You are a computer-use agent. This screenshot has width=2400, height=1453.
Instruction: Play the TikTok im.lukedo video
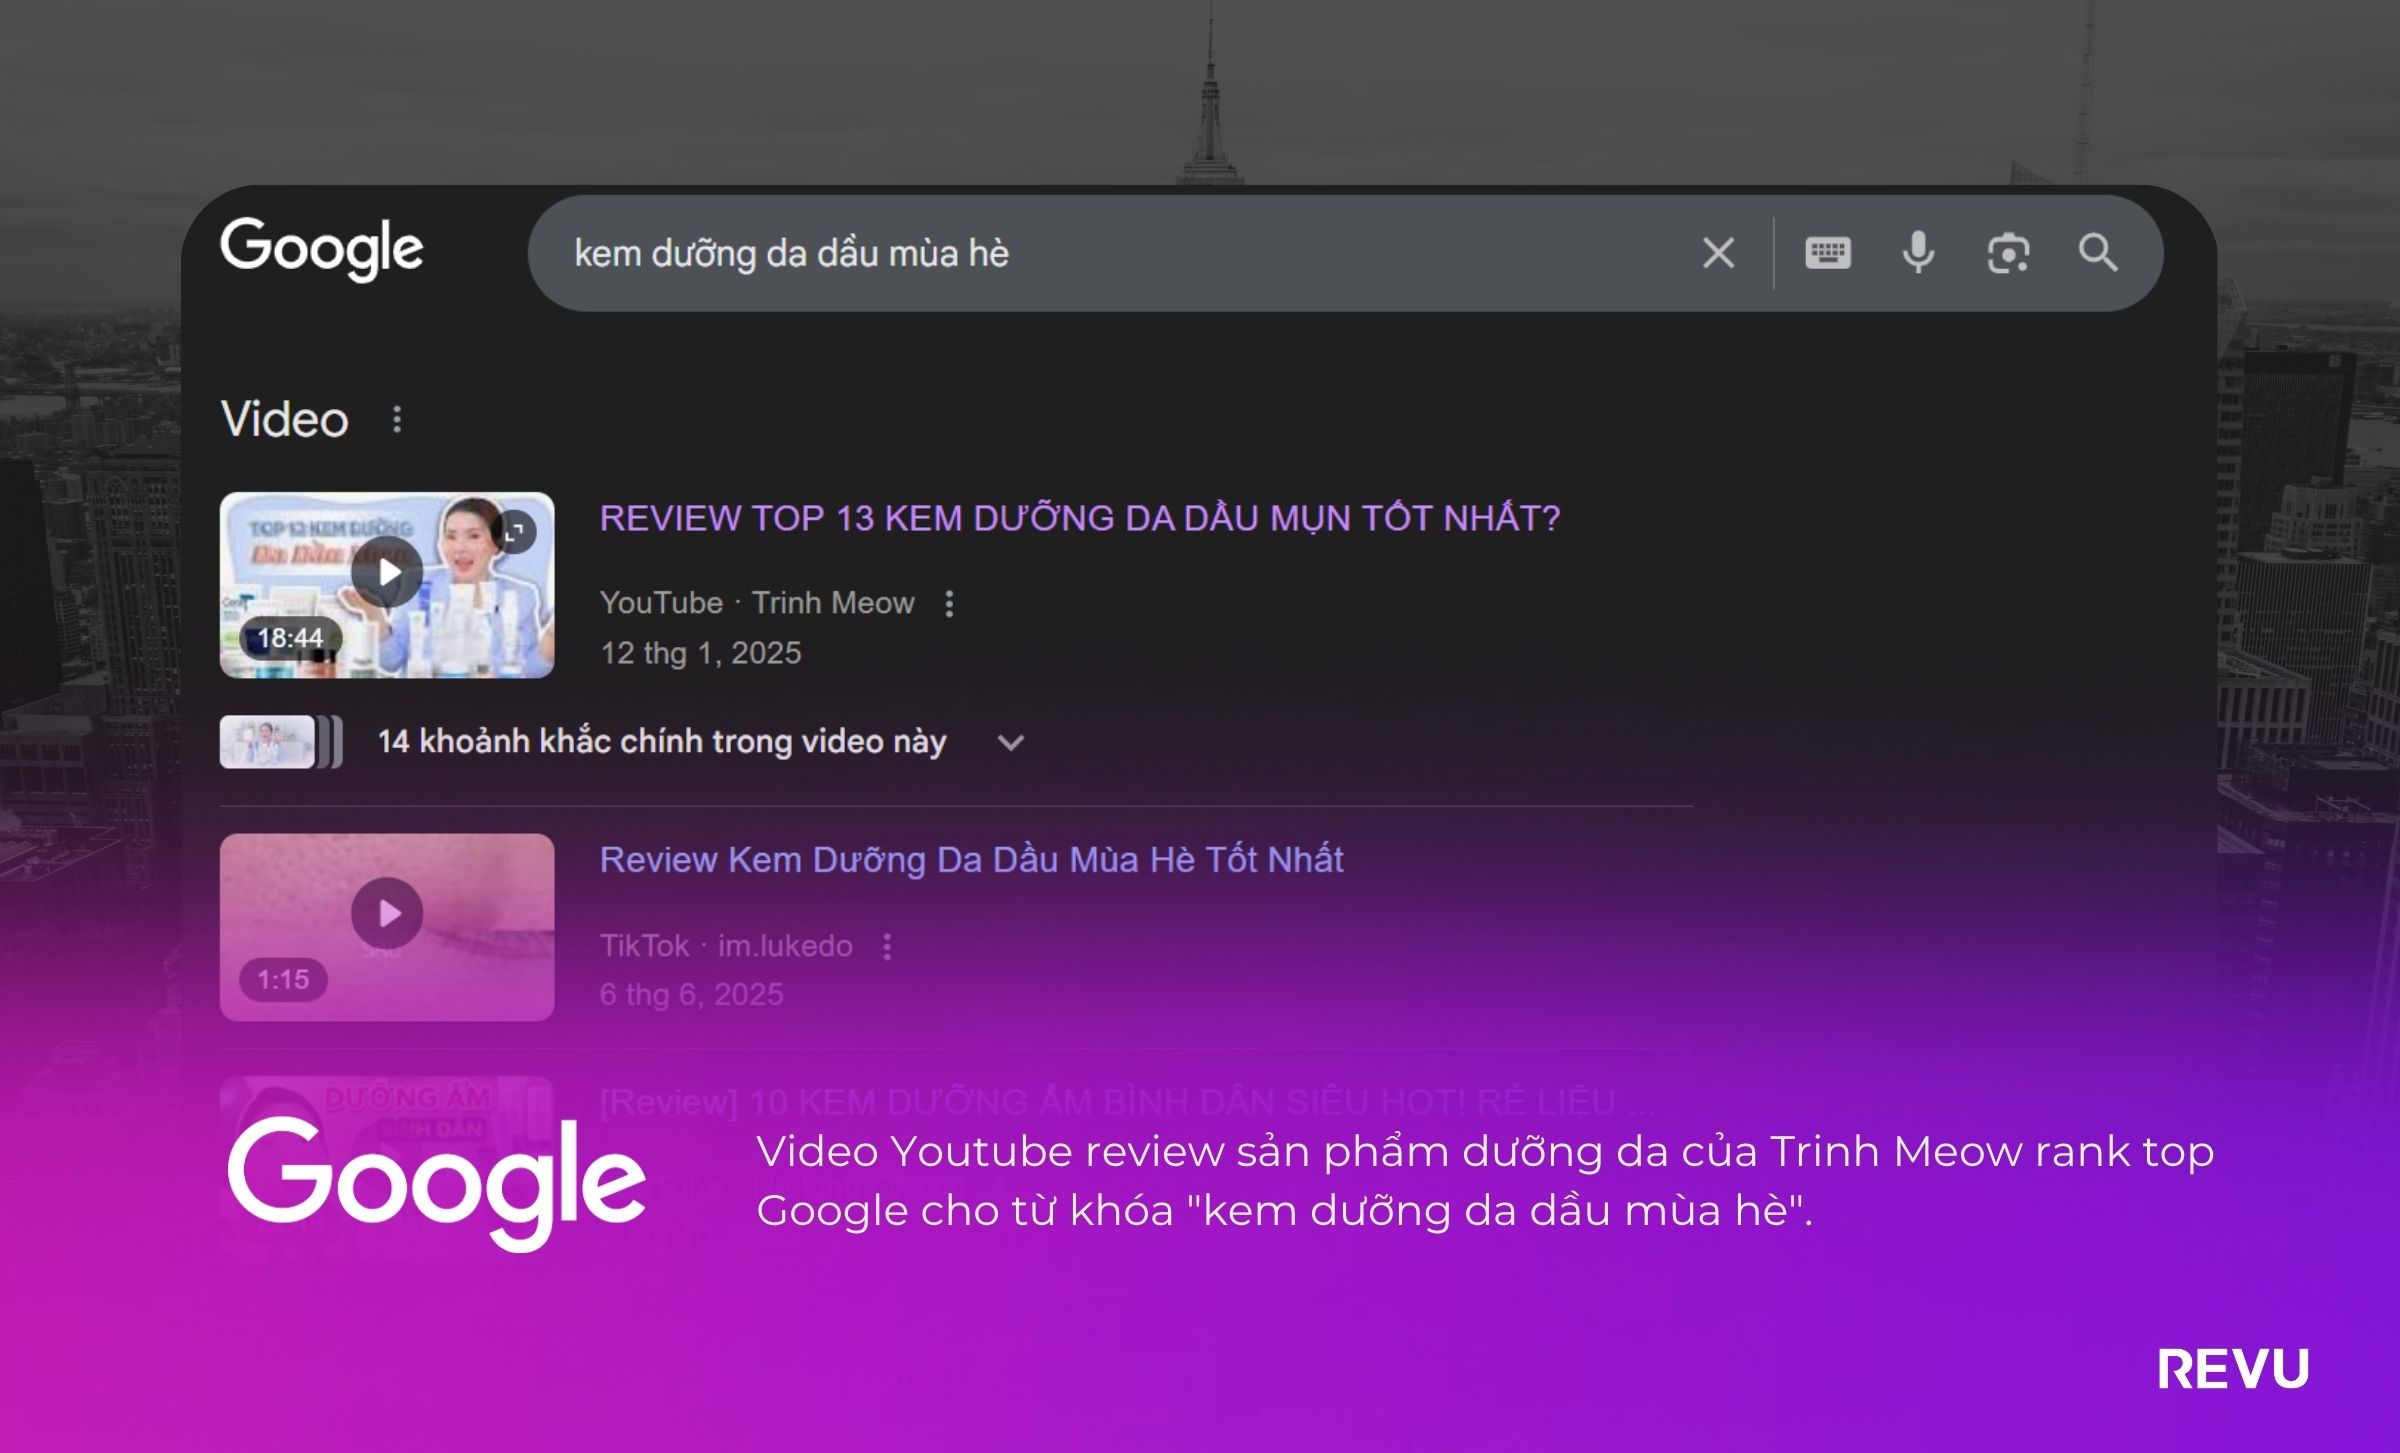click(x=387, y=913)
